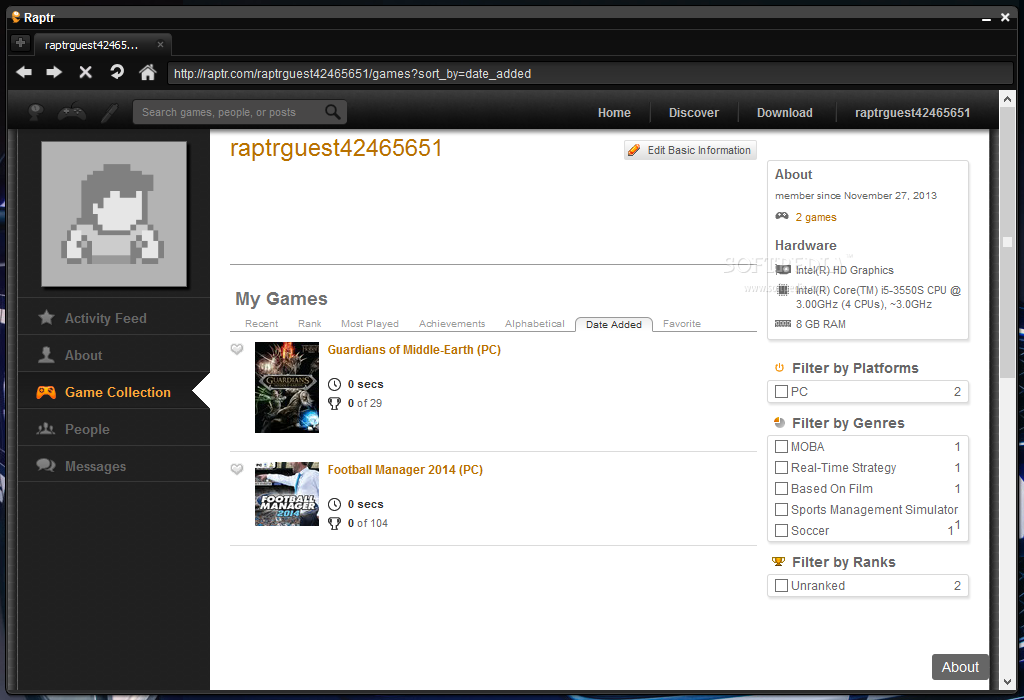Open the Home nav item
Screen dimensions: 1024x700
[614, 113]
